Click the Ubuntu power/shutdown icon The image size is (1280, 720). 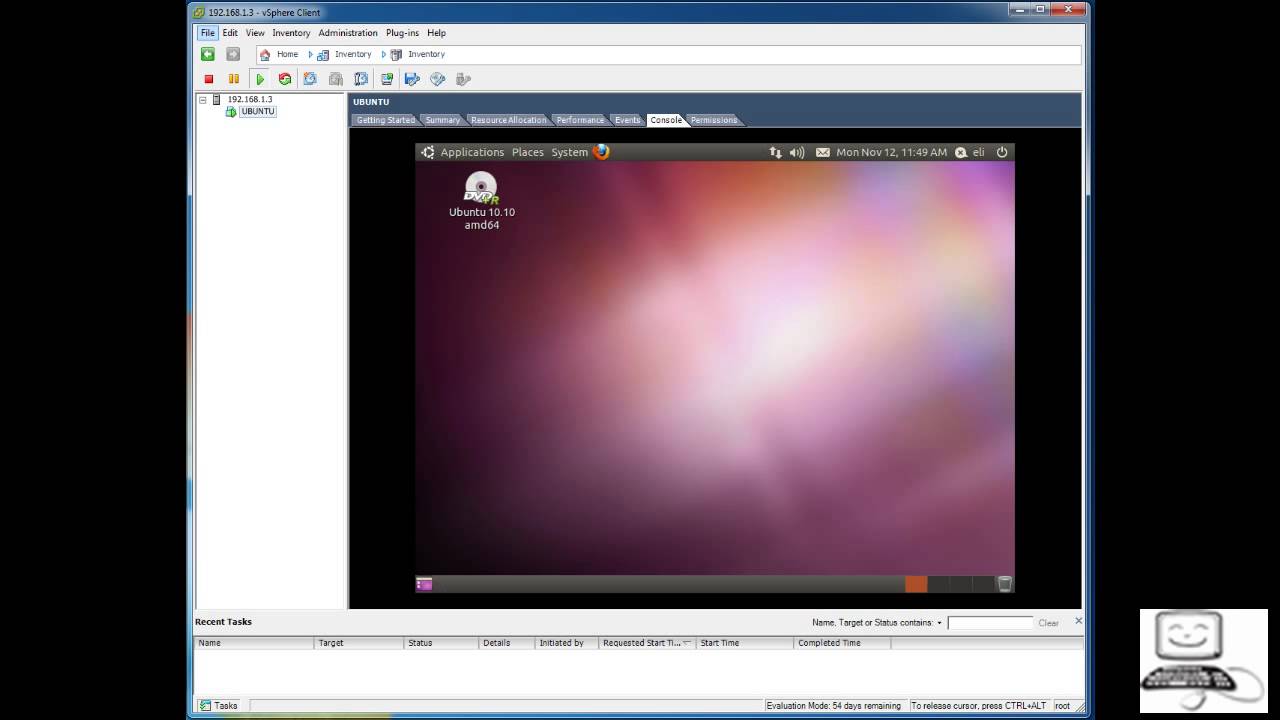[x=1002, y=152]
